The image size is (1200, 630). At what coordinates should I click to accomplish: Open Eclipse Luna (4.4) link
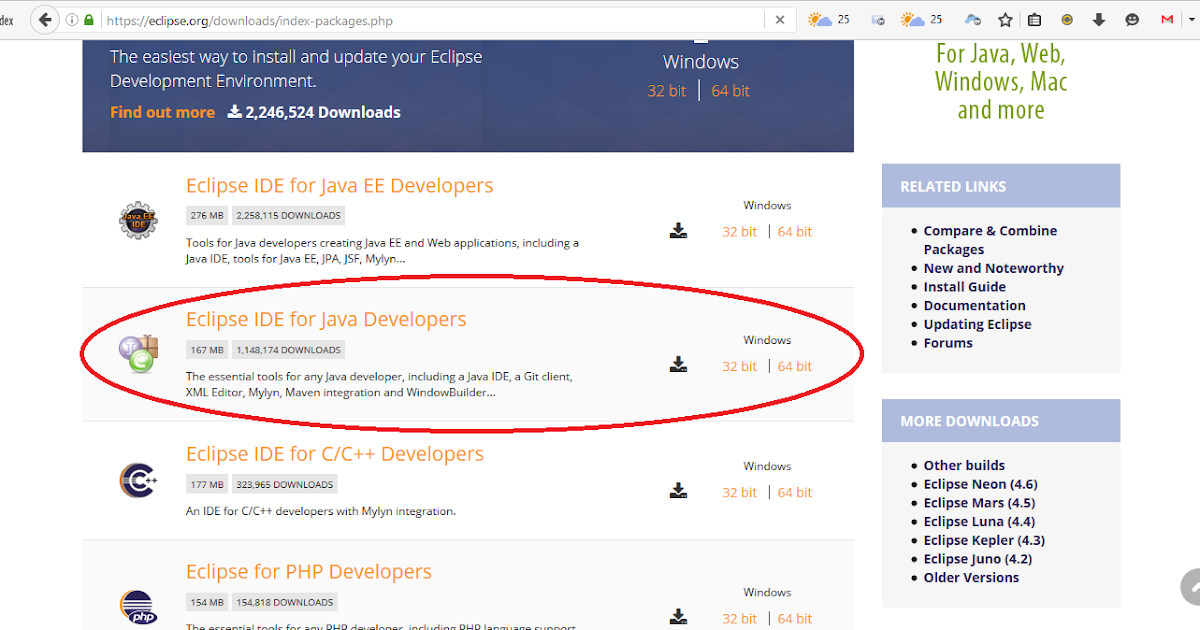[979, 521]
